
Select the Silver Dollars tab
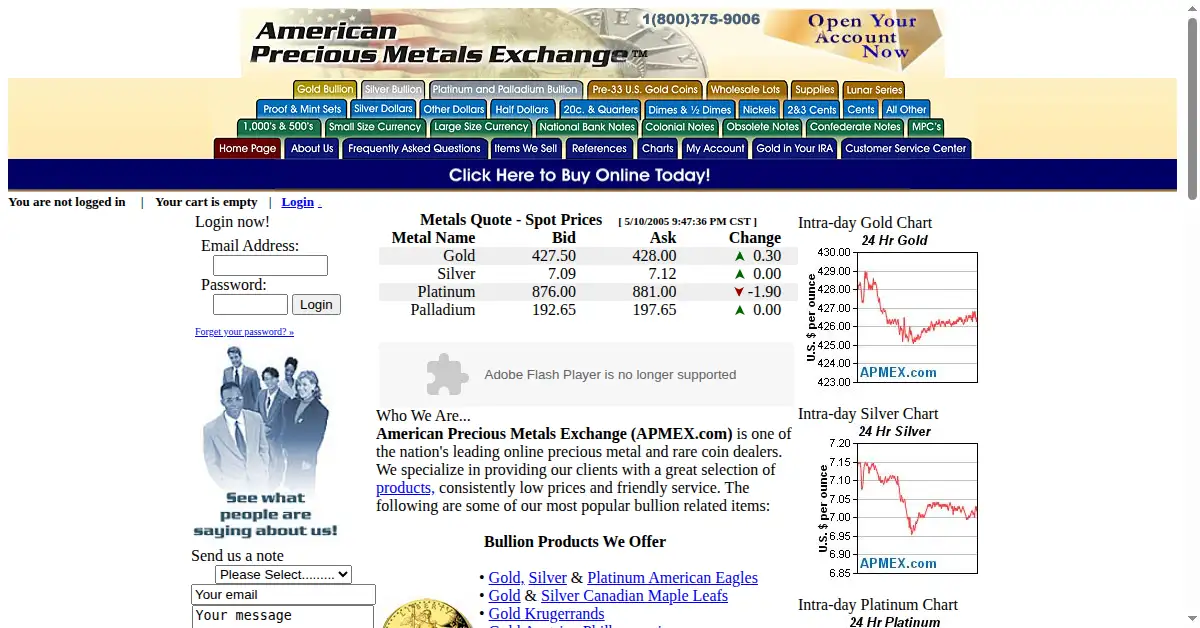click(x=383, y=109)
